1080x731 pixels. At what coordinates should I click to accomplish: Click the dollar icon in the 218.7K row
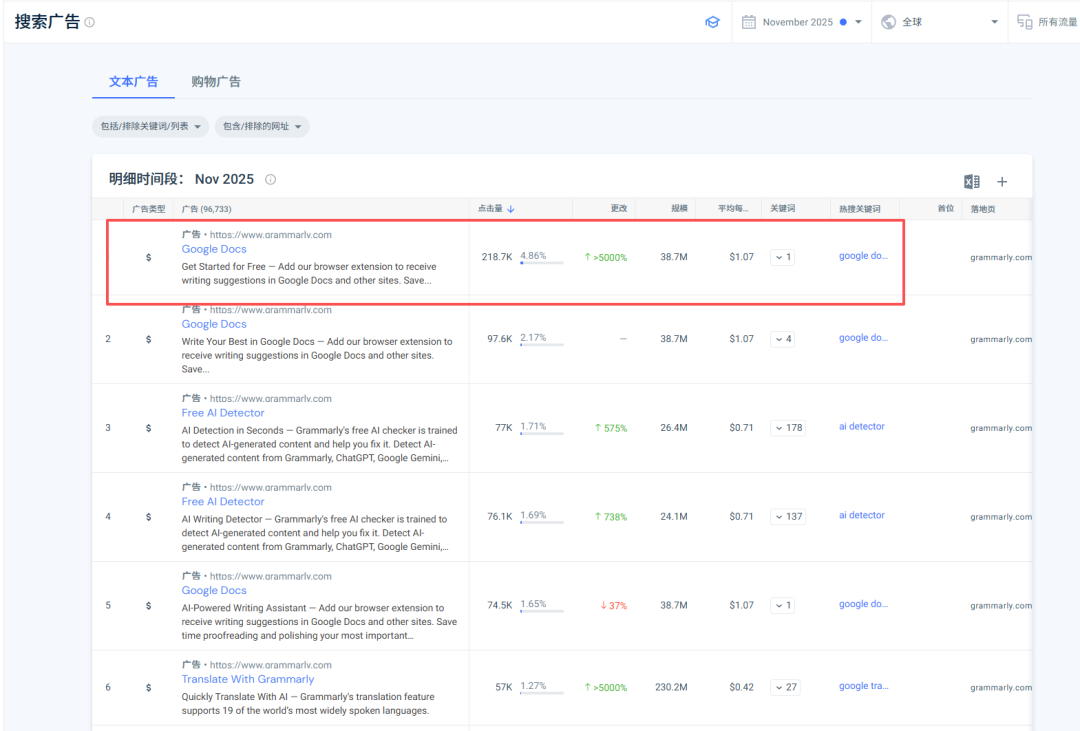click(x=148, y=257)
